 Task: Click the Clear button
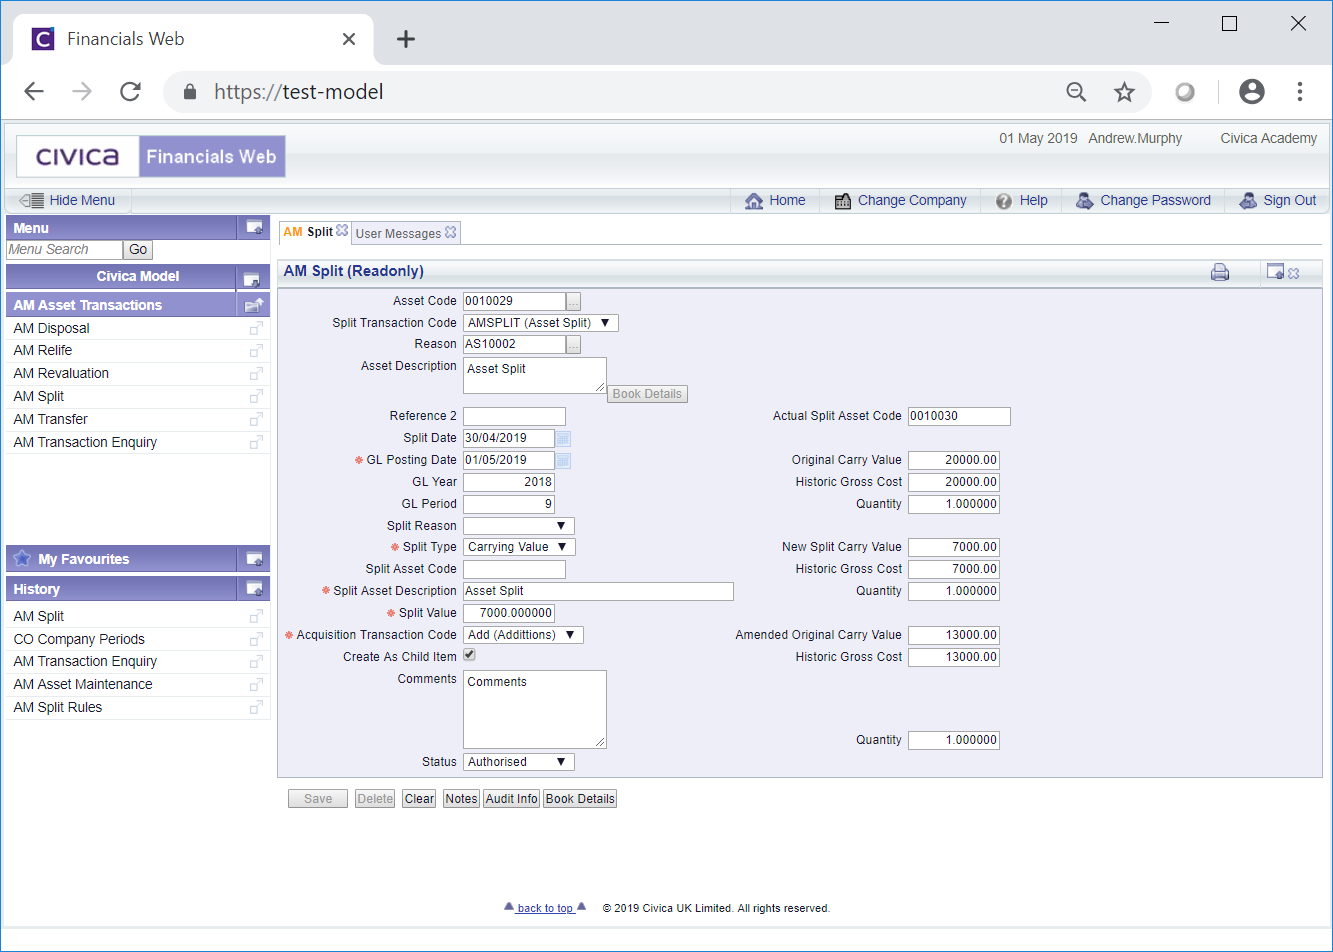[x=419, y=799]
